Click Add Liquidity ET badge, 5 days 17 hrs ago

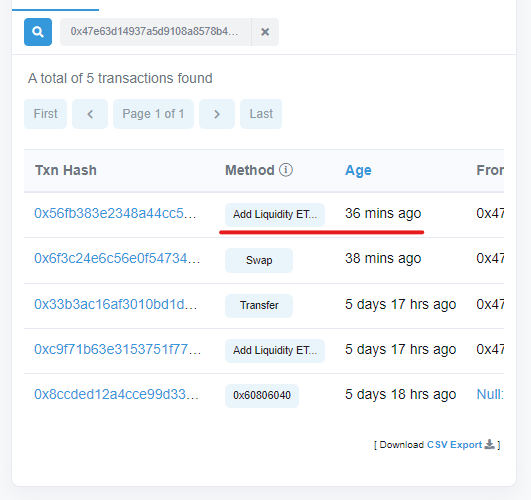pyautogui.click(x=275, y=351)
